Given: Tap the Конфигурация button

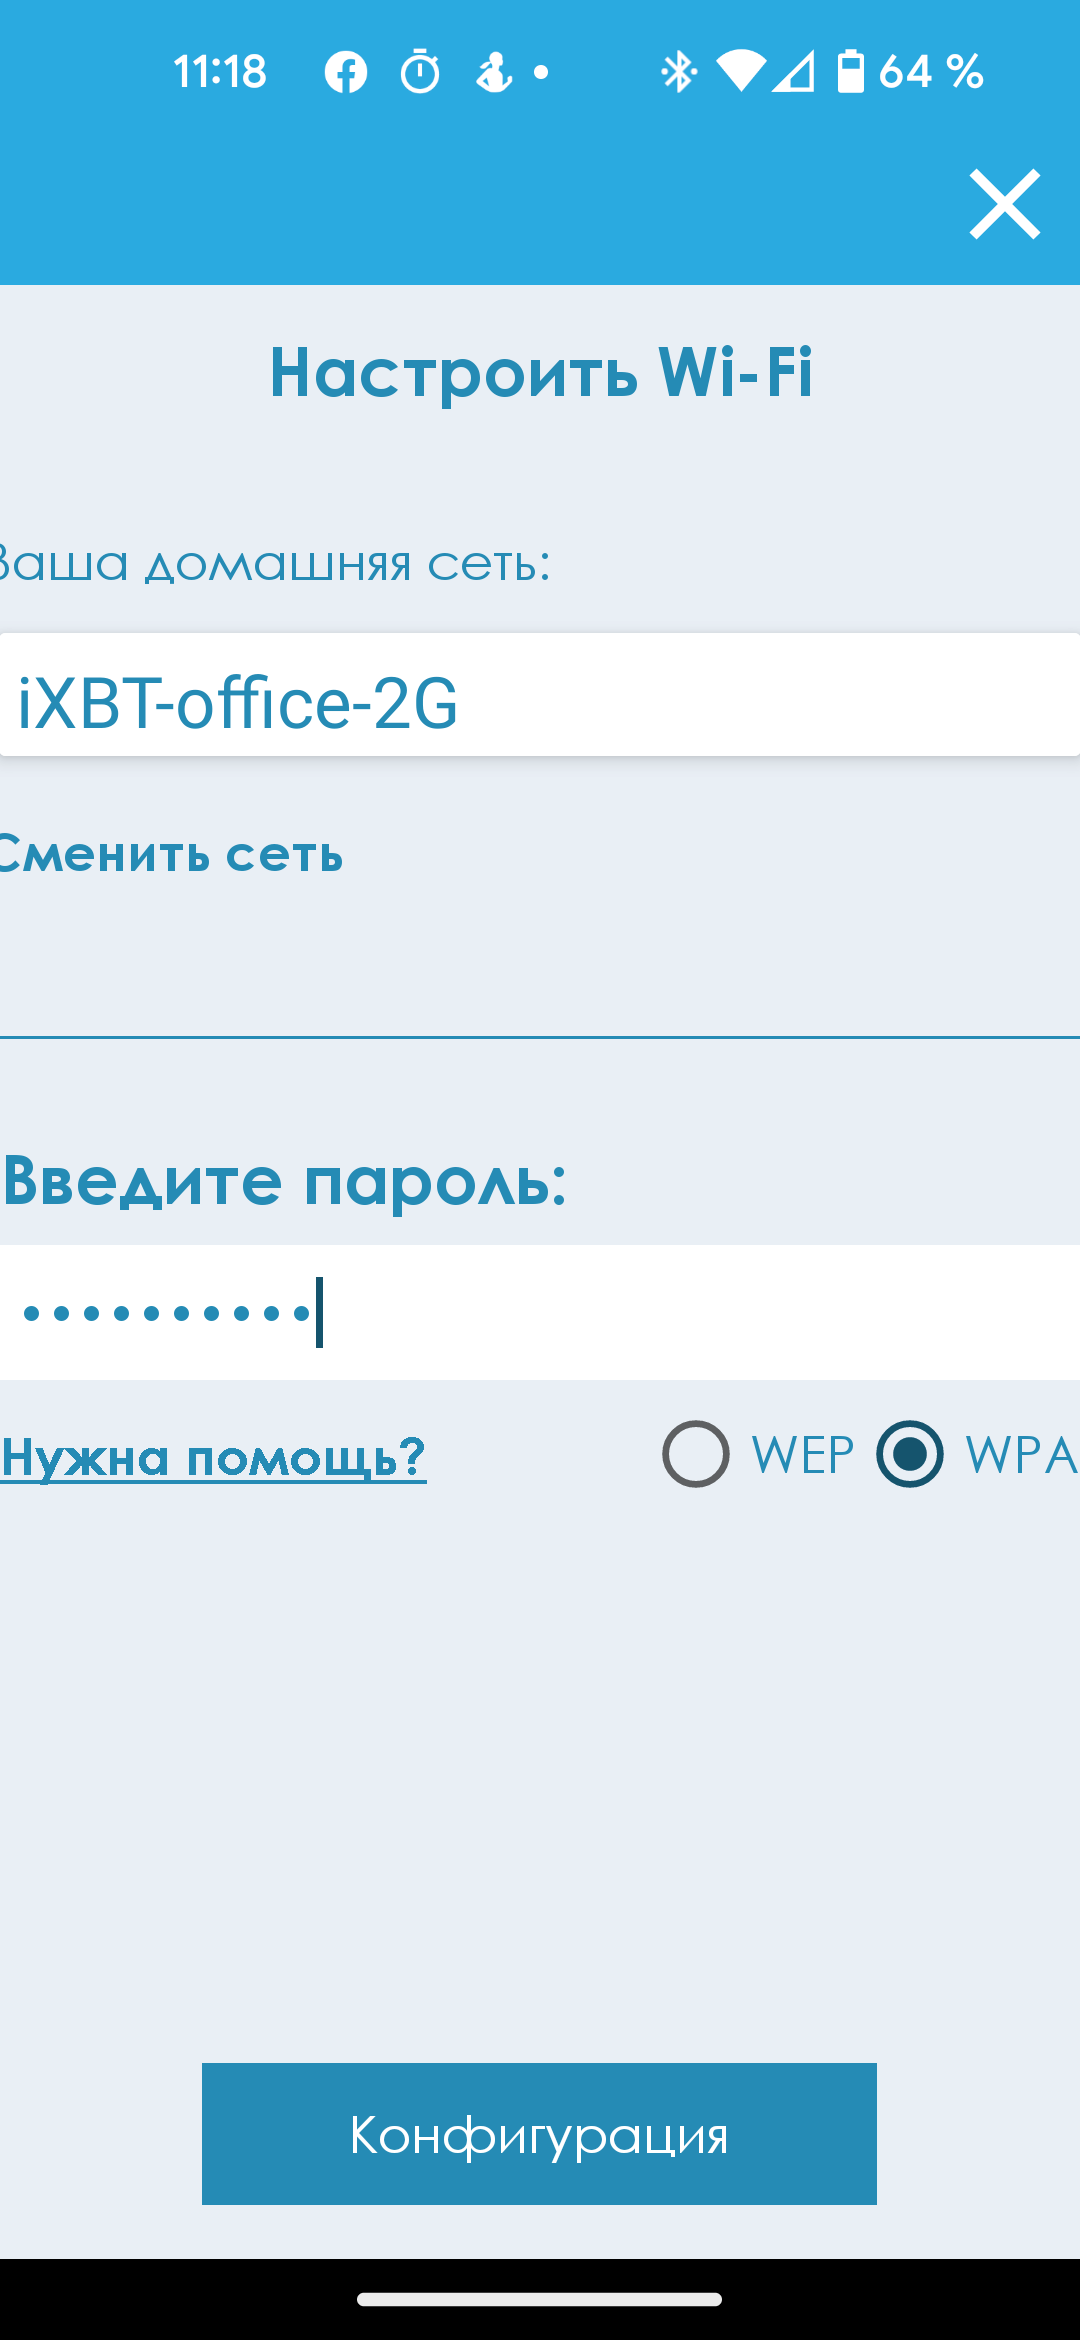Looking at the screenshot, I should click(539, 2134).
